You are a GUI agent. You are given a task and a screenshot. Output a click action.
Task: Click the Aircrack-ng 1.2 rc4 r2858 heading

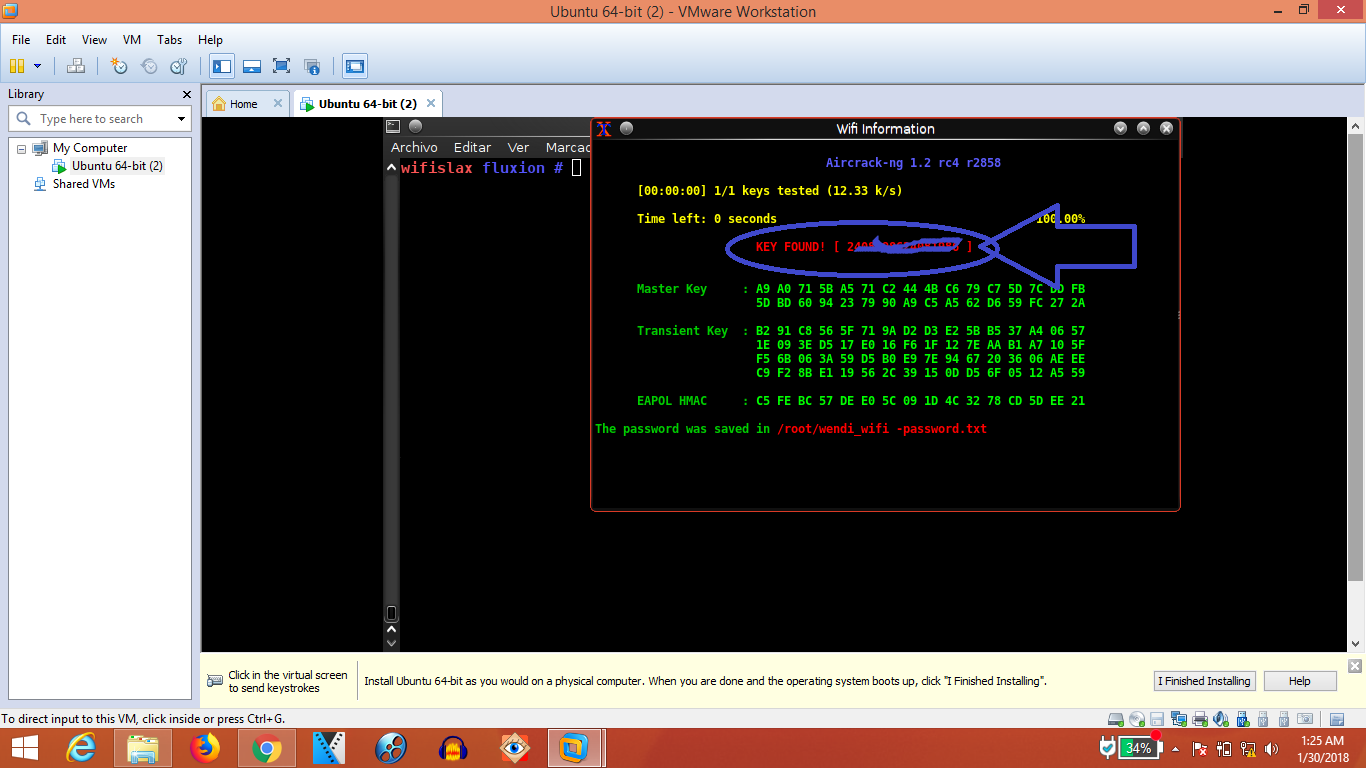[913, 163]
